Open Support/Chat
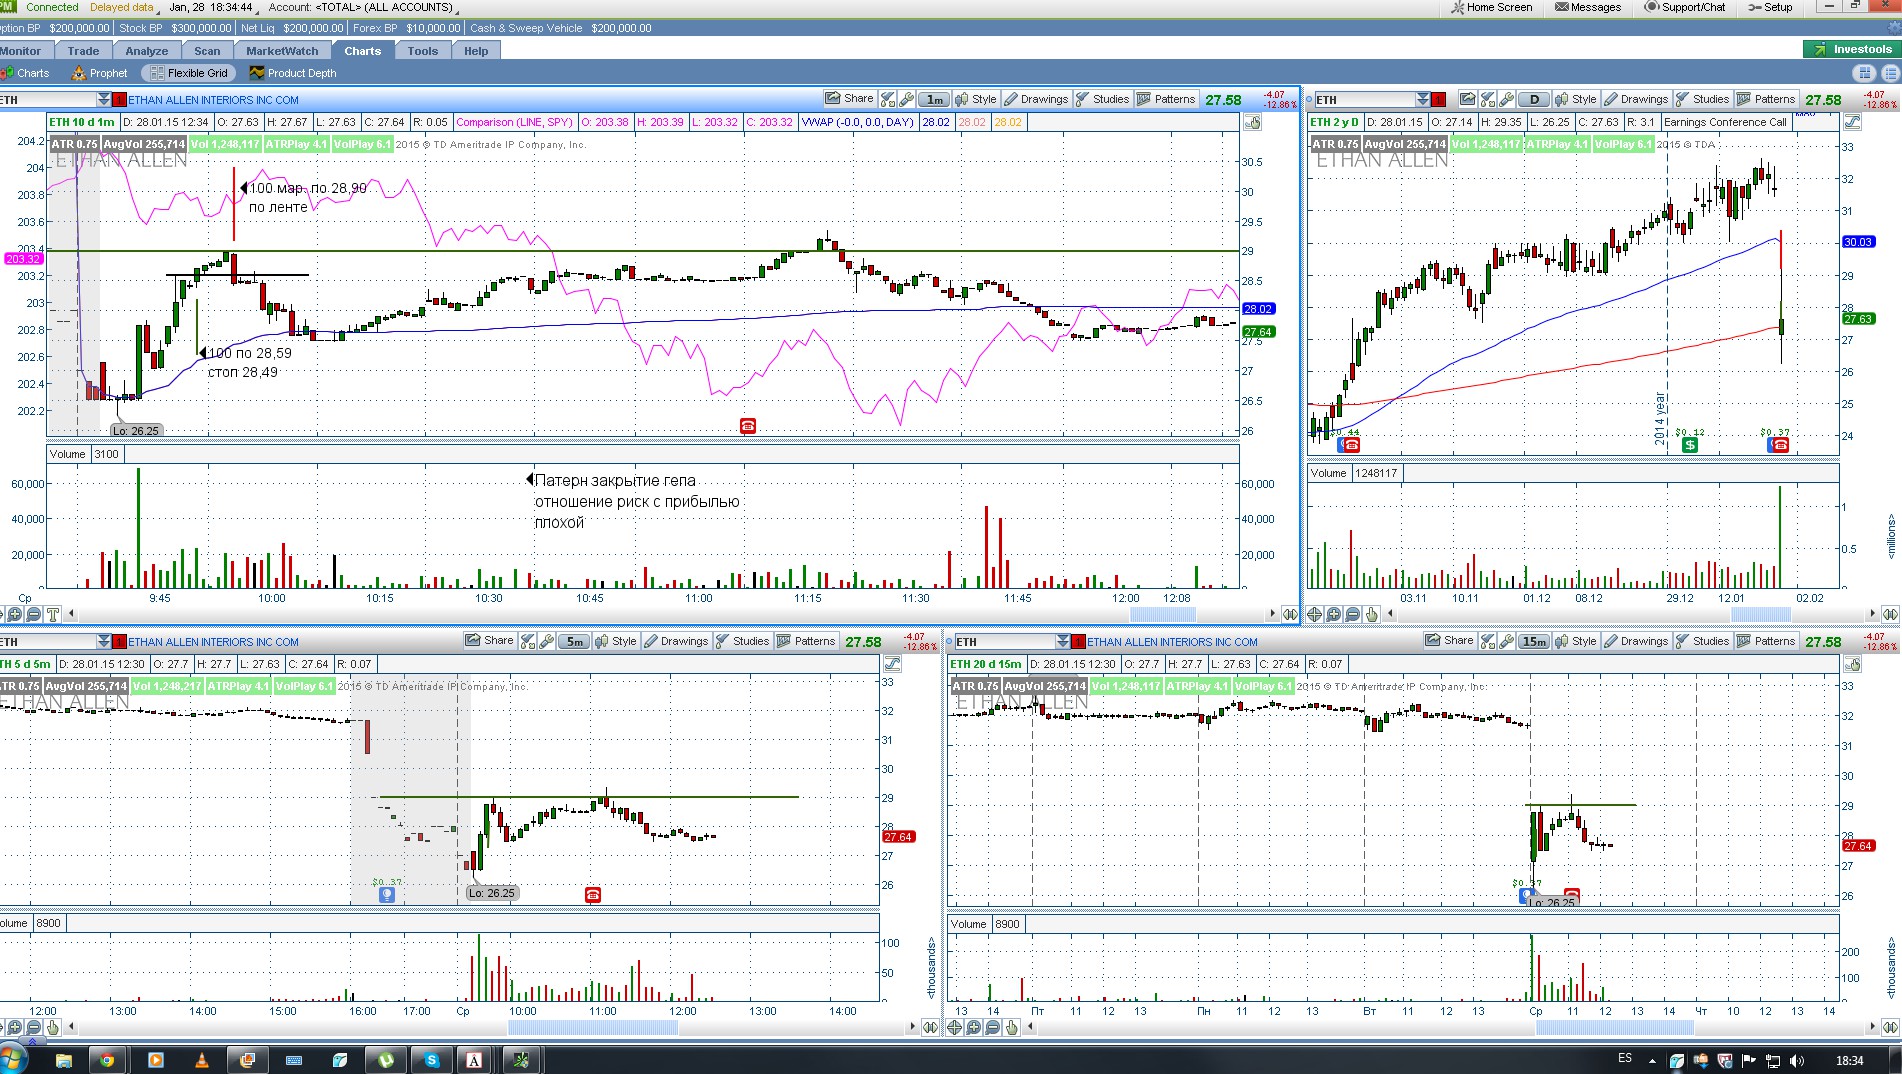Screen dimensions: 1902x1074 pos(1686,7)
